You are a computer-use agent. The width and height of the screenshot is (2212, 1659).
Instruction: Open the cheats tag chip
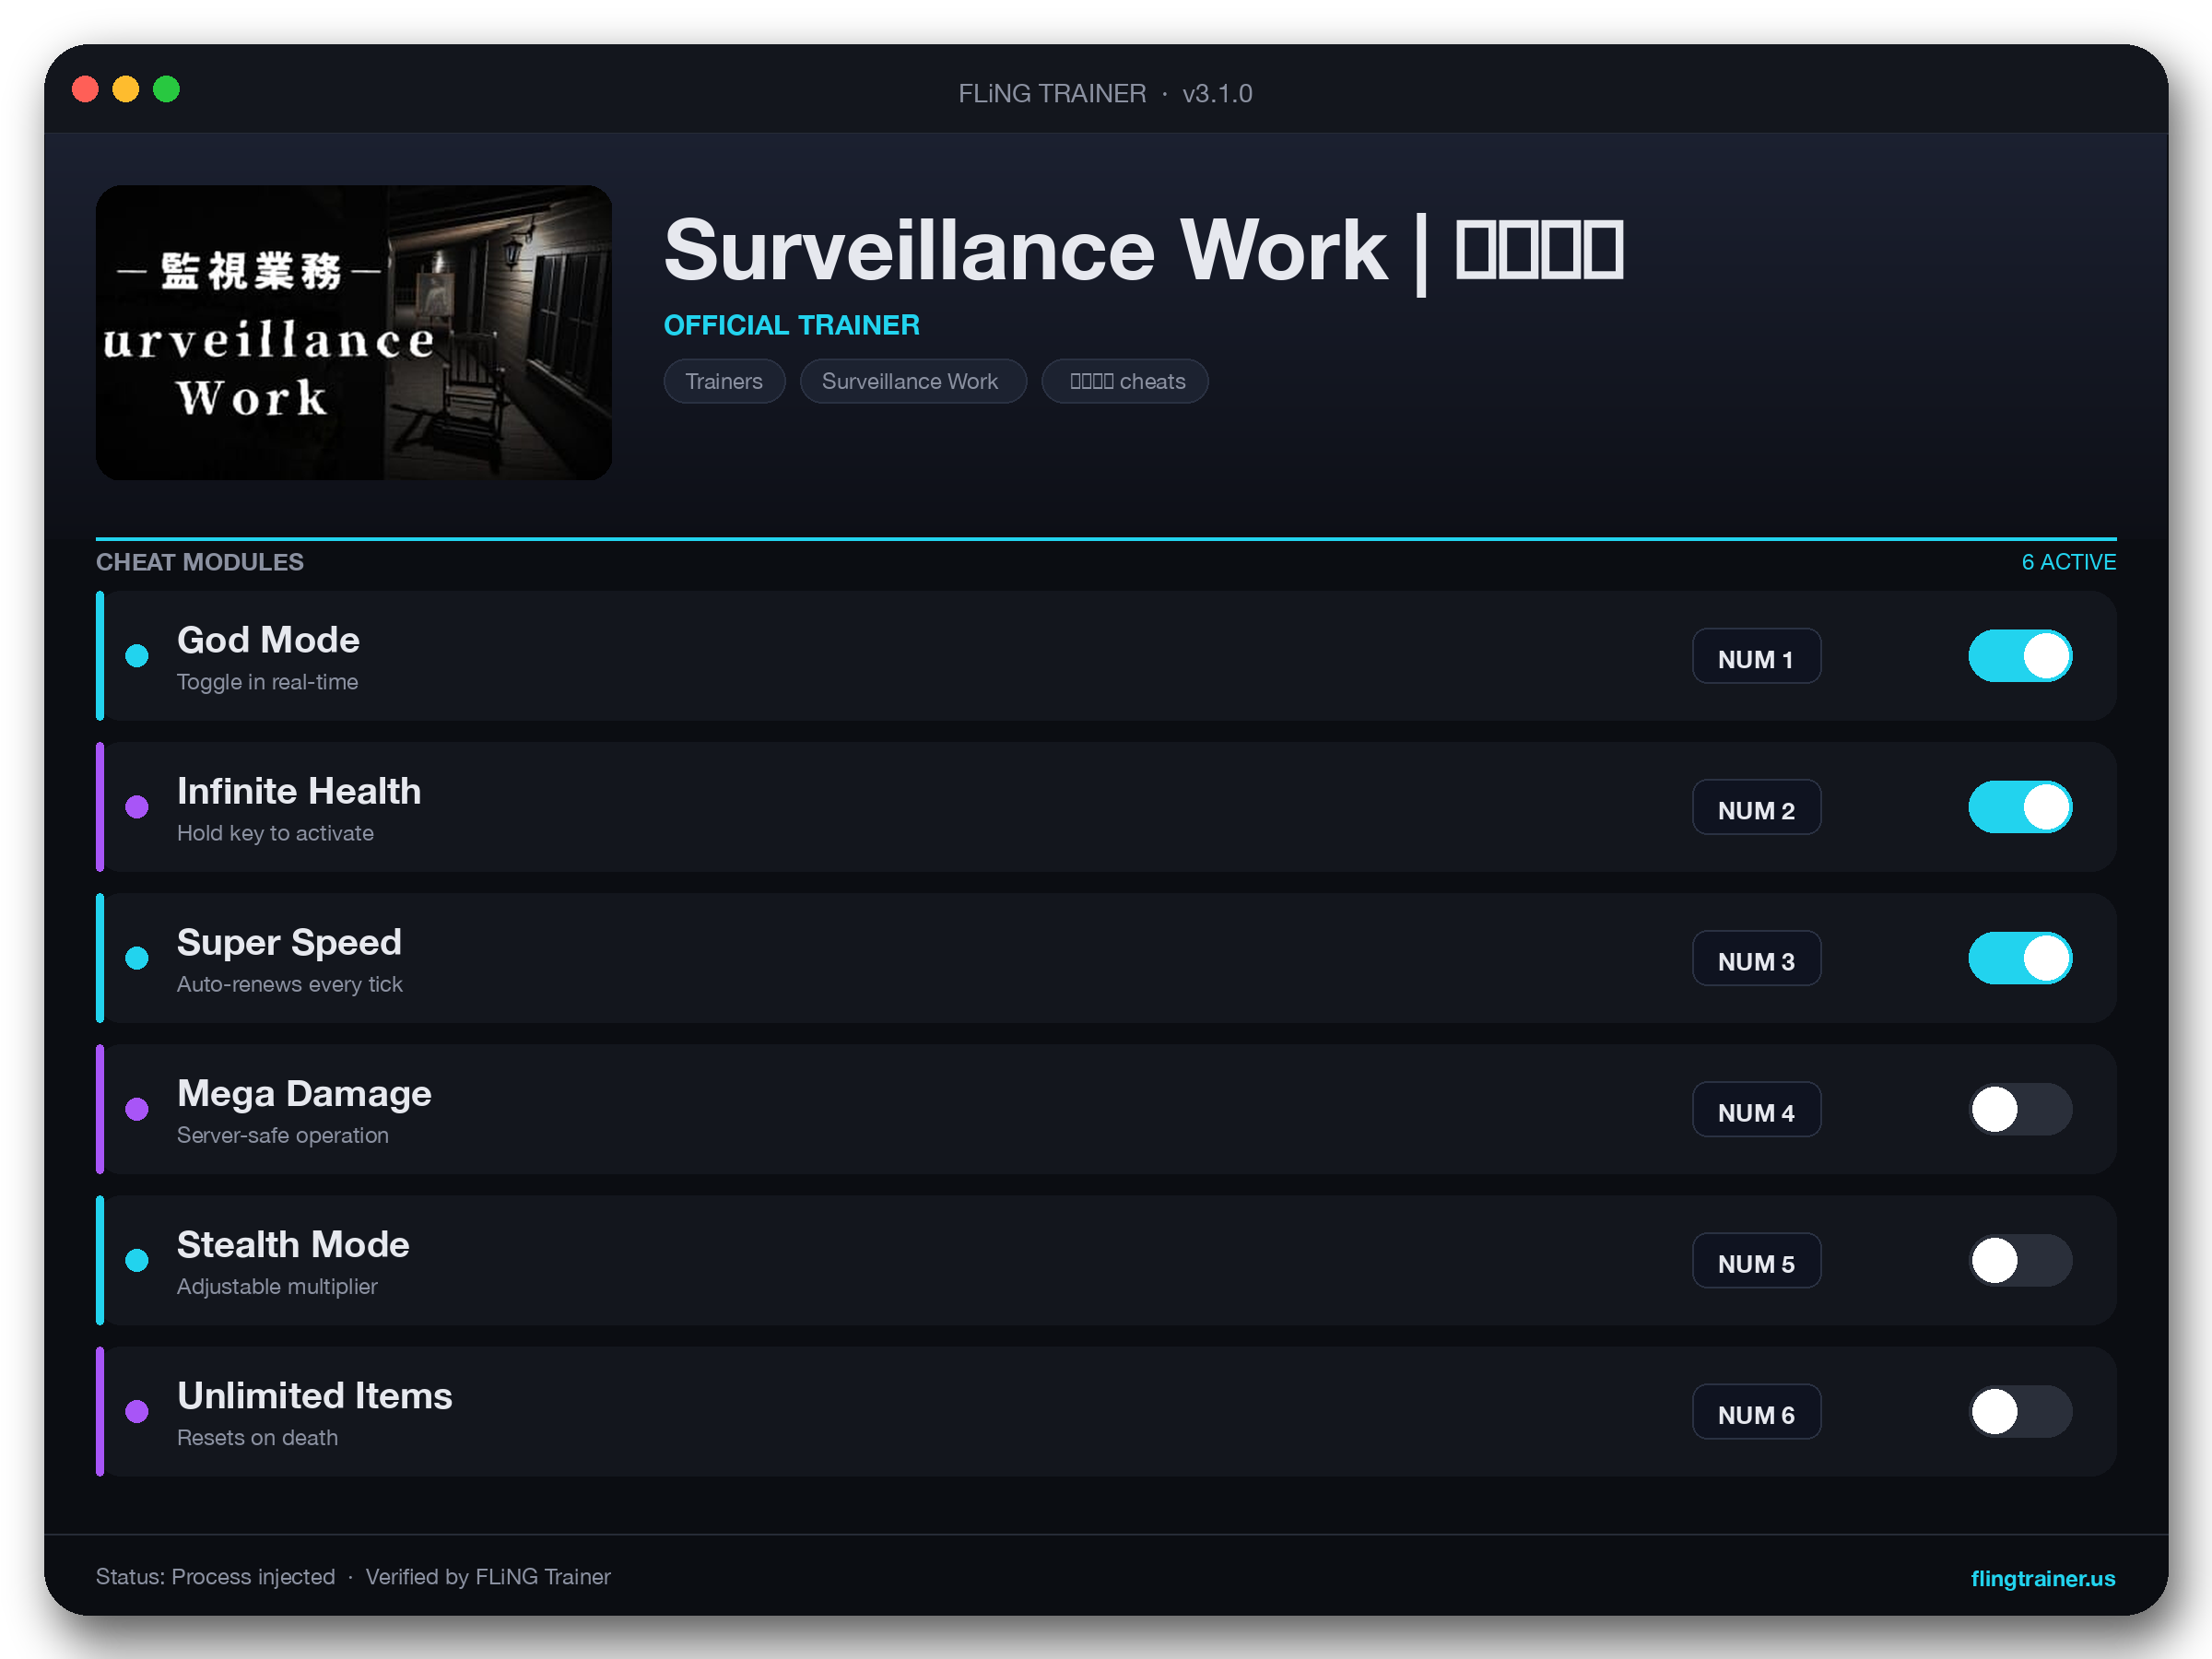[1125, 381]
